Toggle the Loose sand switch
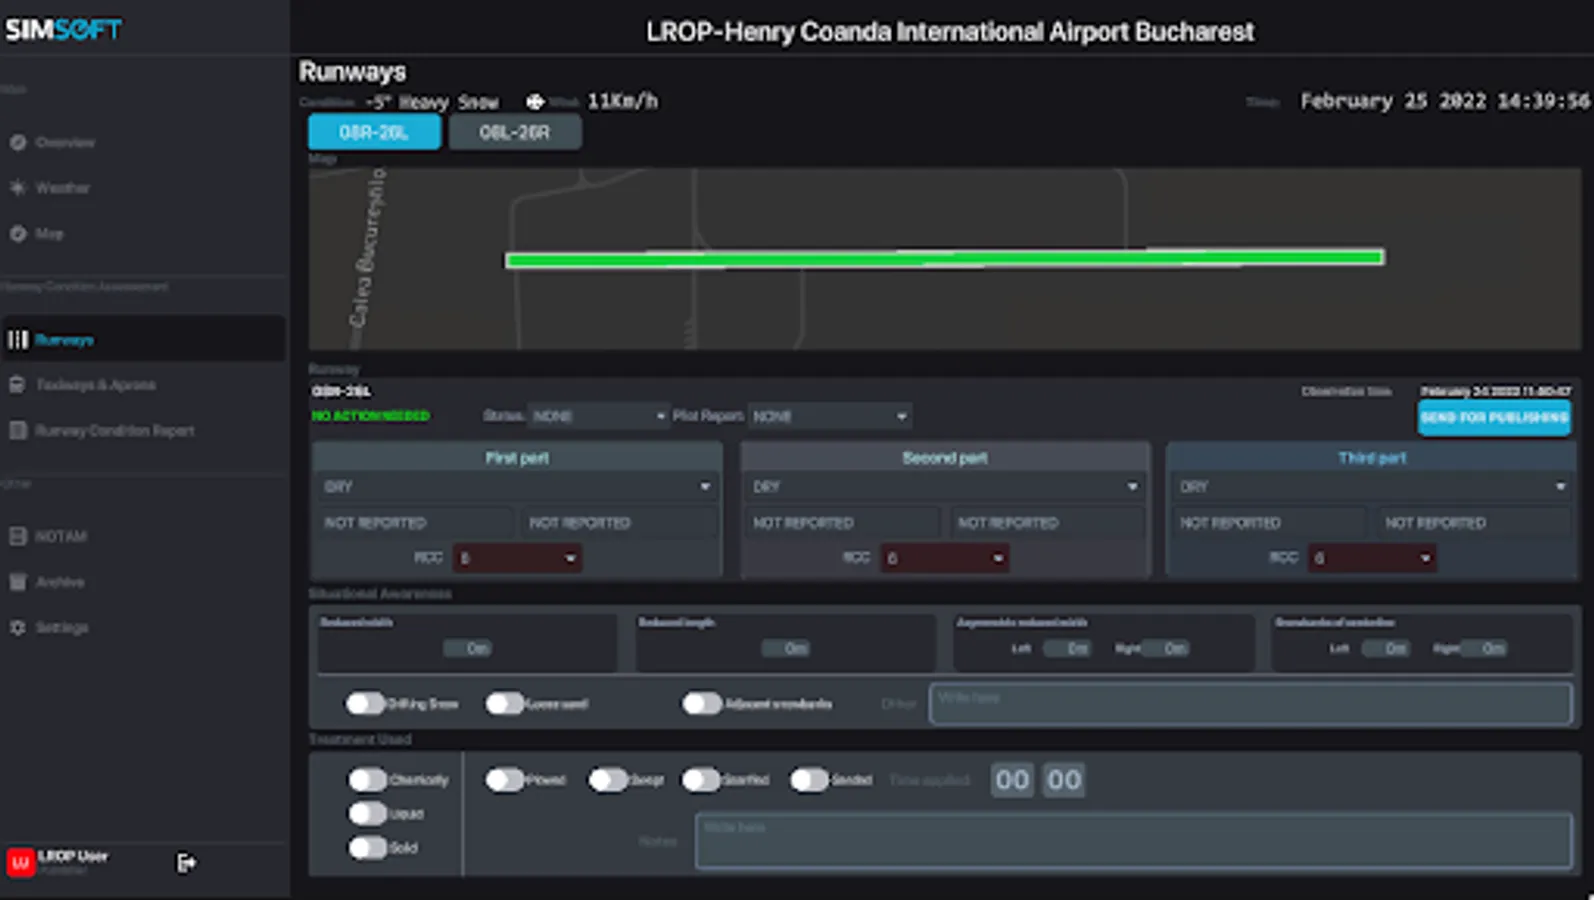 click(x=505, y=704)
